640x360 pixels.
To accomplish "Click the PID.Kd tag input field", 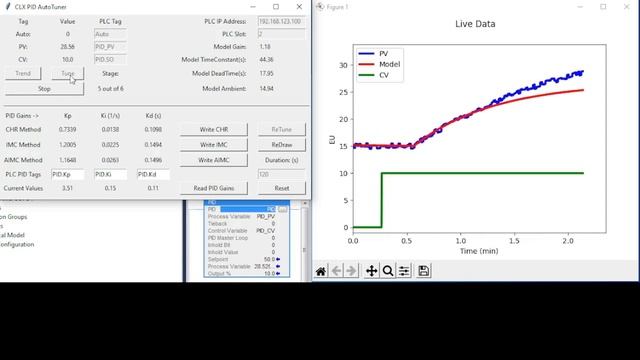I will point(153,175).
